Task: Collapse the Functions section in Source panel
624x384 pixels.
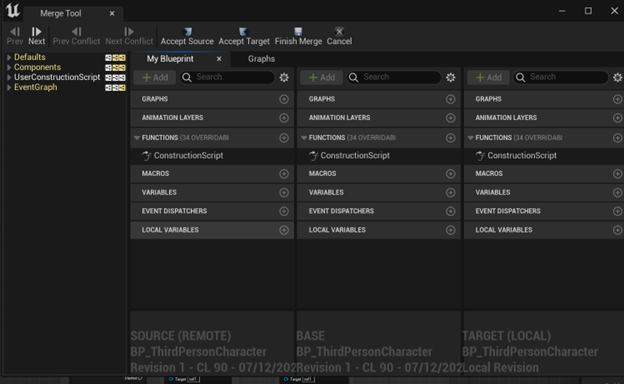Action: 137,138
